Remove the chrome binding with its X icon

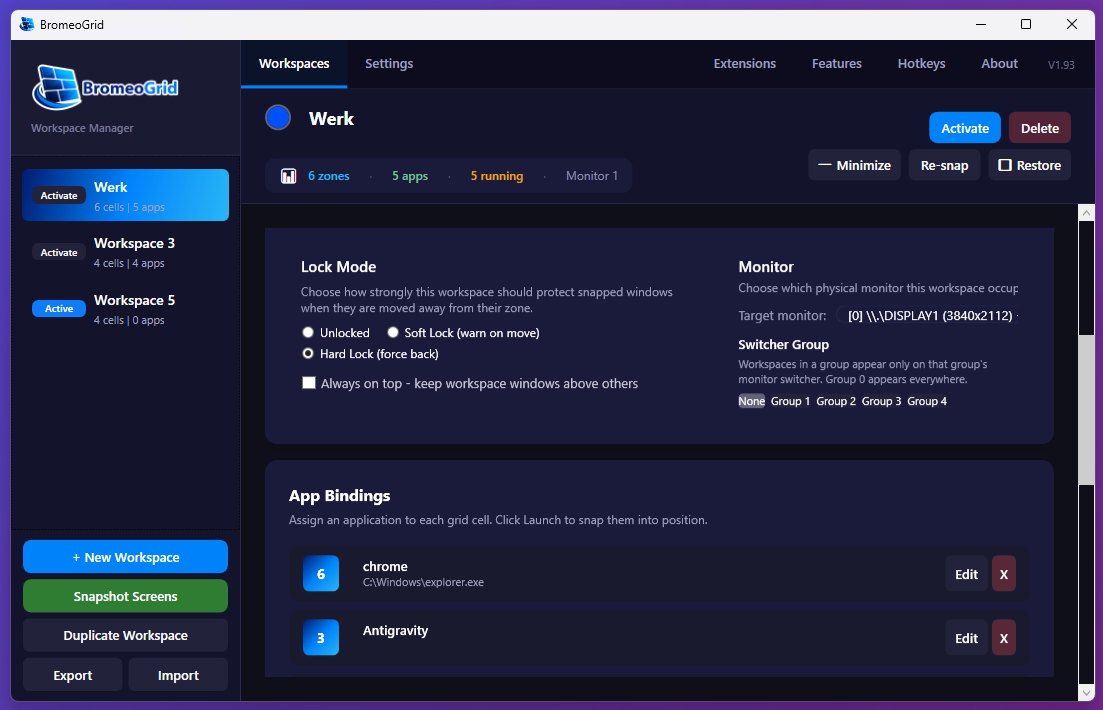[1003, 573]
